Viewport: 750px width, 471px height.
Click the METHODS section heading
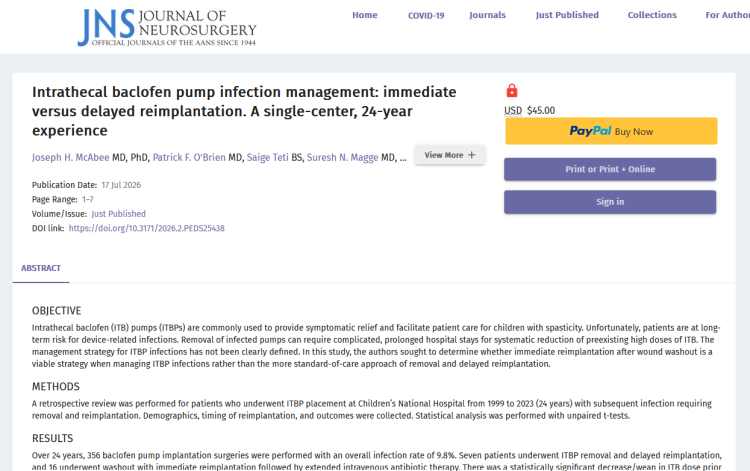click(55, 386)
